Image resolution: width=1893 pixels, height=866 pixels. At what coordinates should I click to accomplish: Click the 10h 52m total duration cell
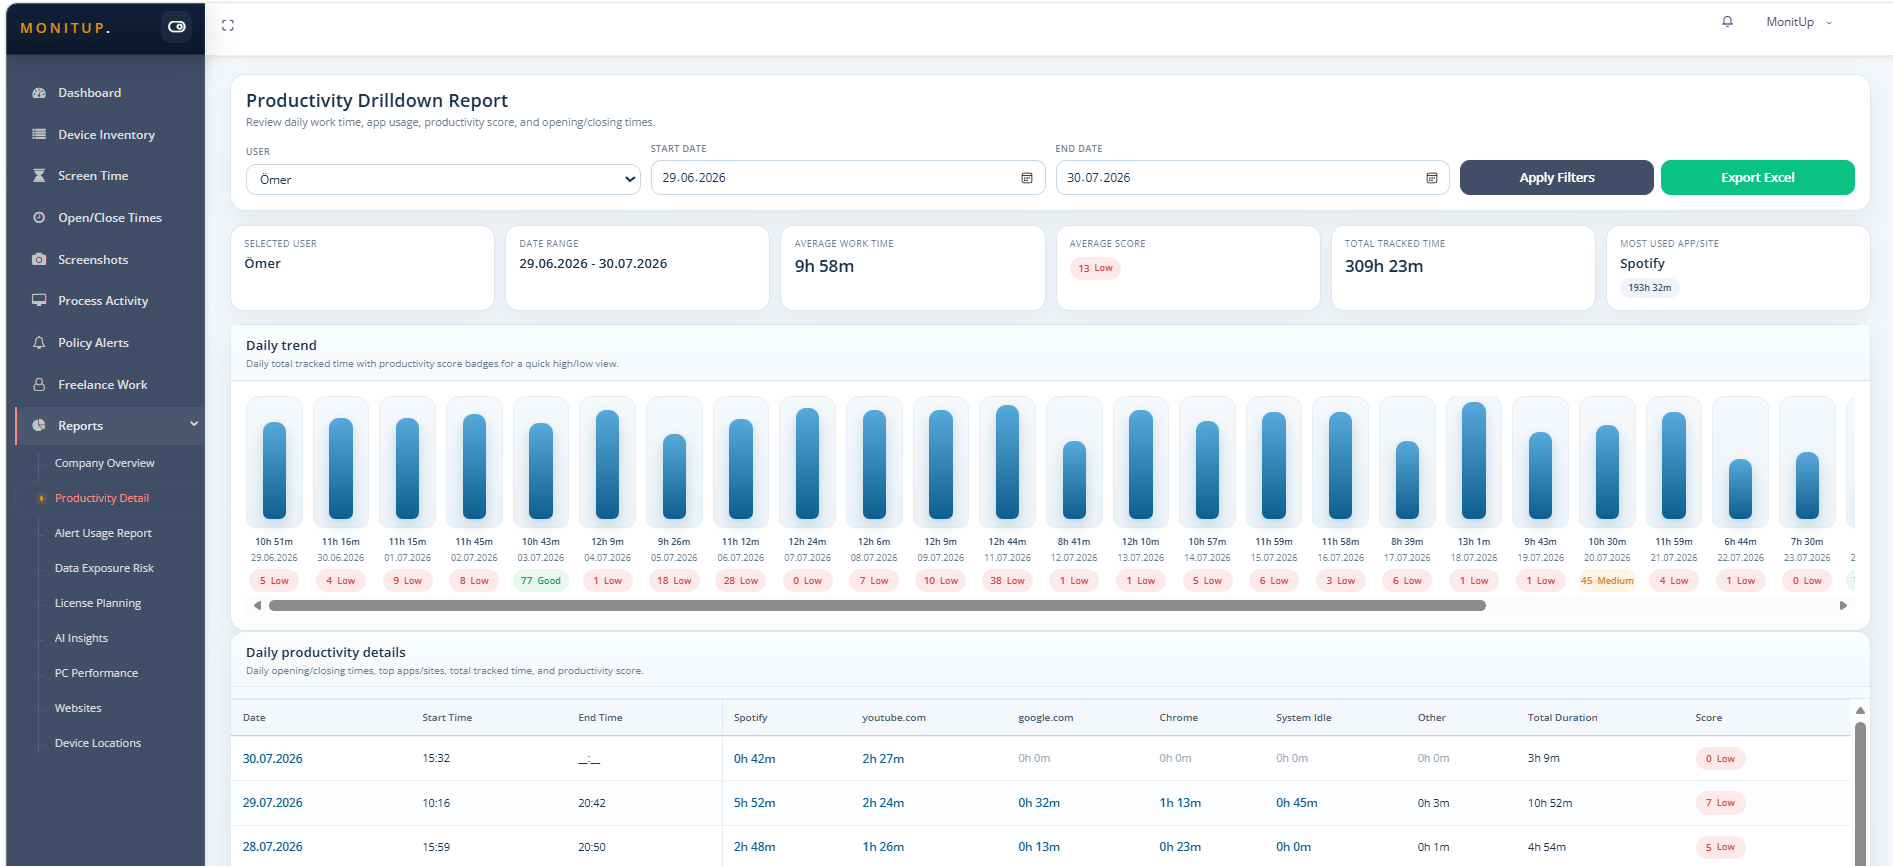[1550, 803]
